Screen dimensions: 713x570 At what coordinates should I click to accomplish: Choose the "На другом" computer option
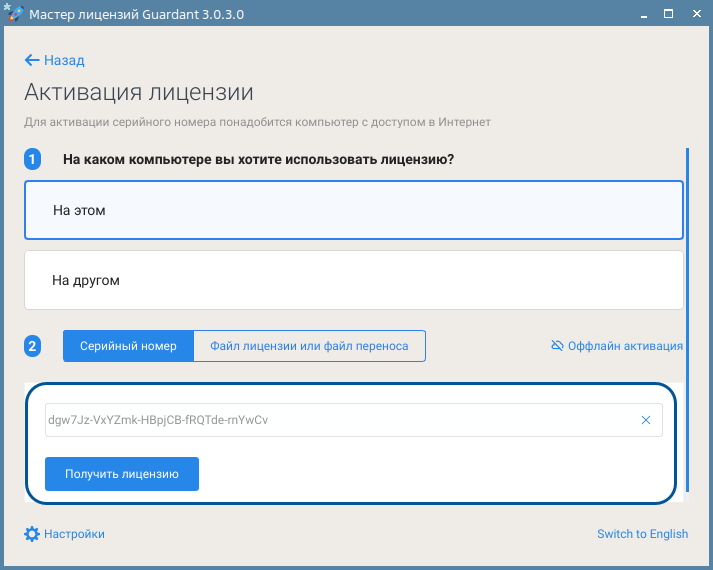pos(353,280)
